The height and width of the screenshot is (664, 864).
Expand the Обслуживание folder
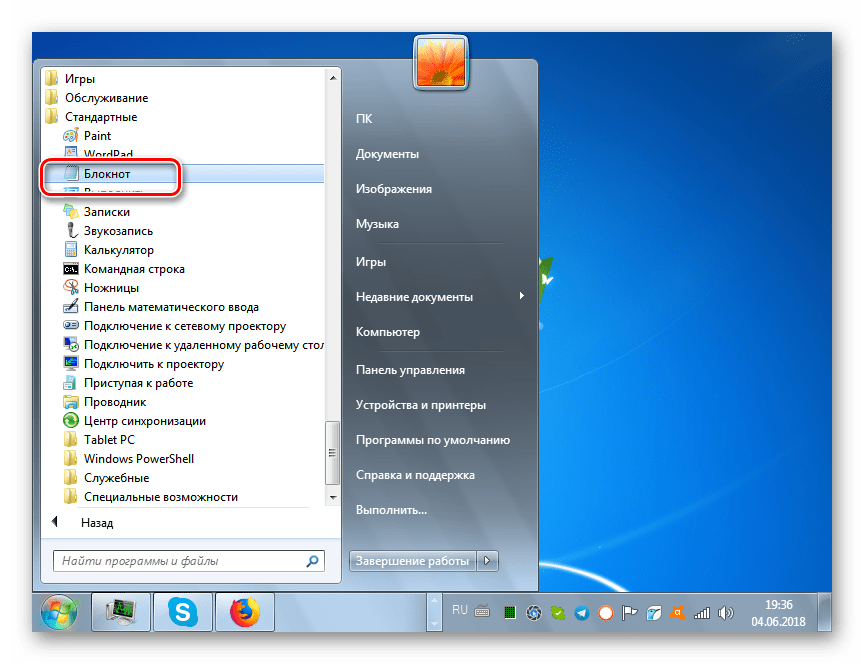(97, 98)
